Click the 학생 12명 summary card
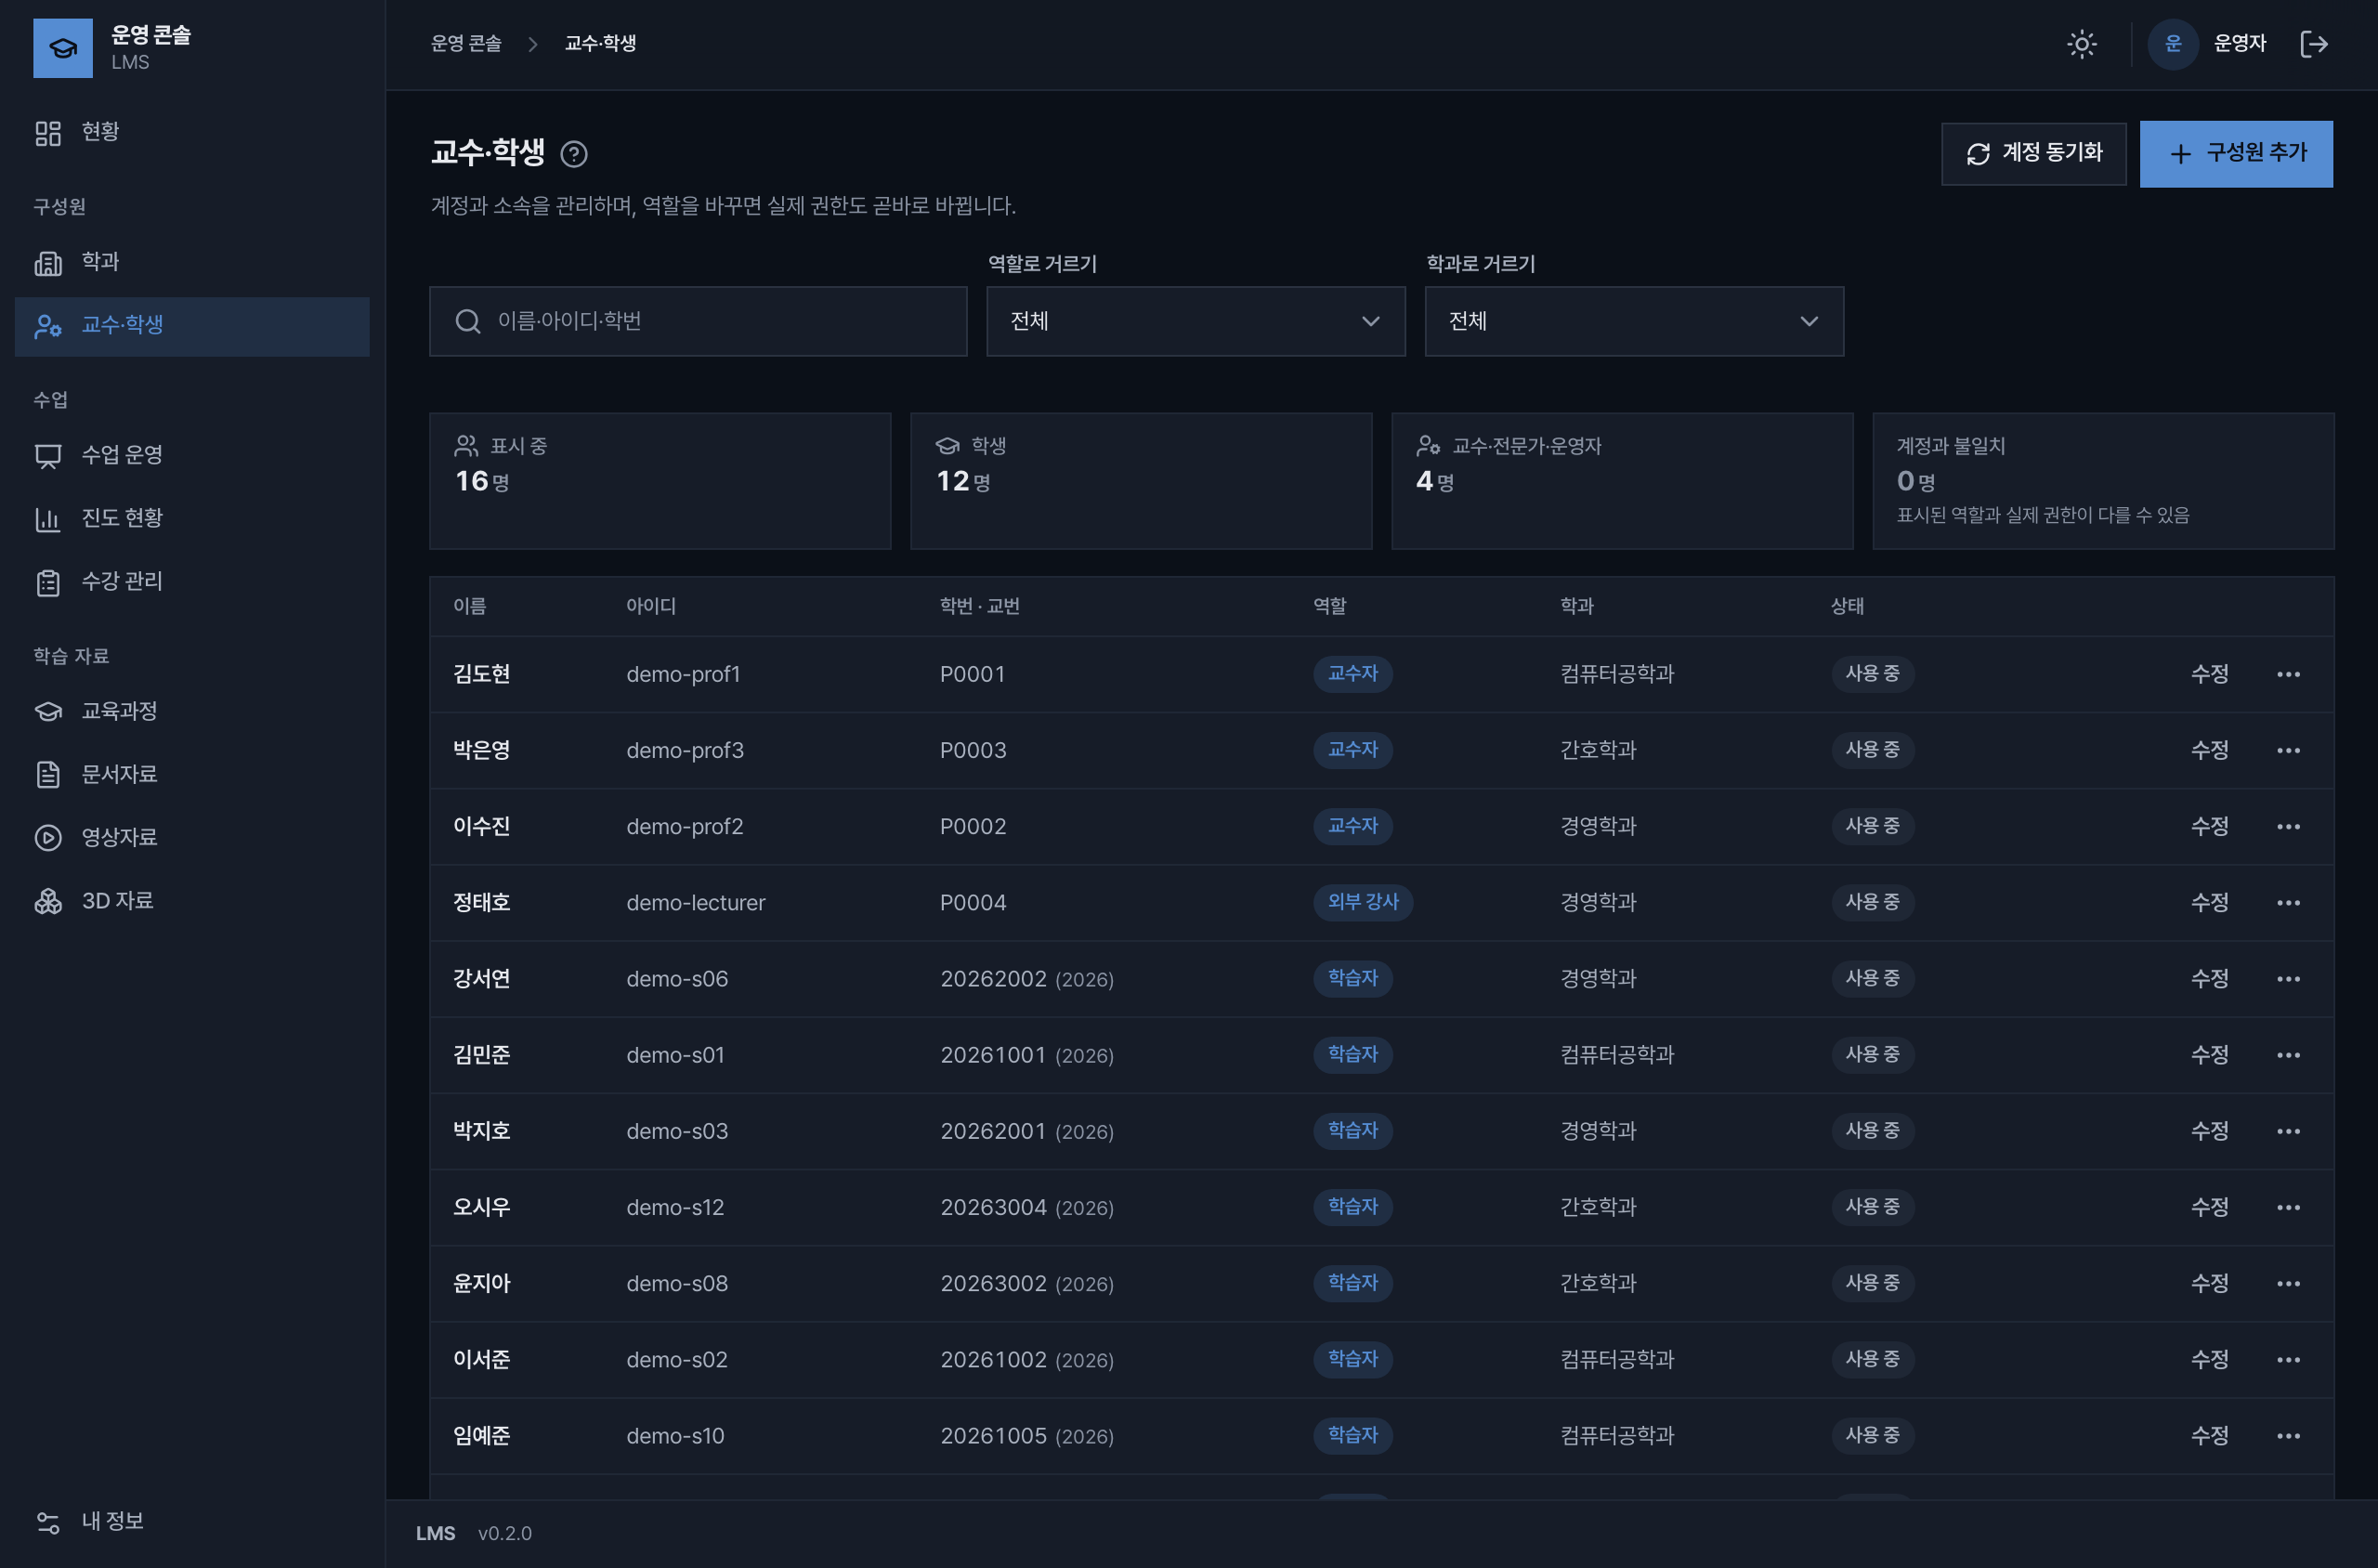 1141,481
